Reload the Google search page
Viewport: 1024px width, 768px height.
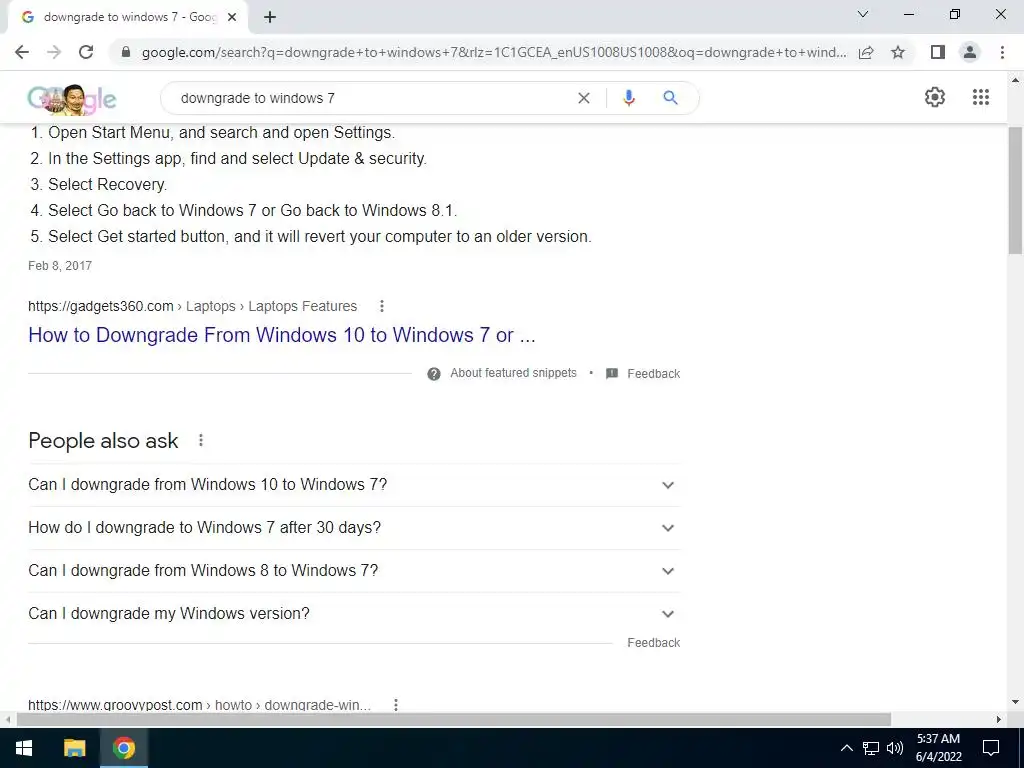click(x=86, y=52)
